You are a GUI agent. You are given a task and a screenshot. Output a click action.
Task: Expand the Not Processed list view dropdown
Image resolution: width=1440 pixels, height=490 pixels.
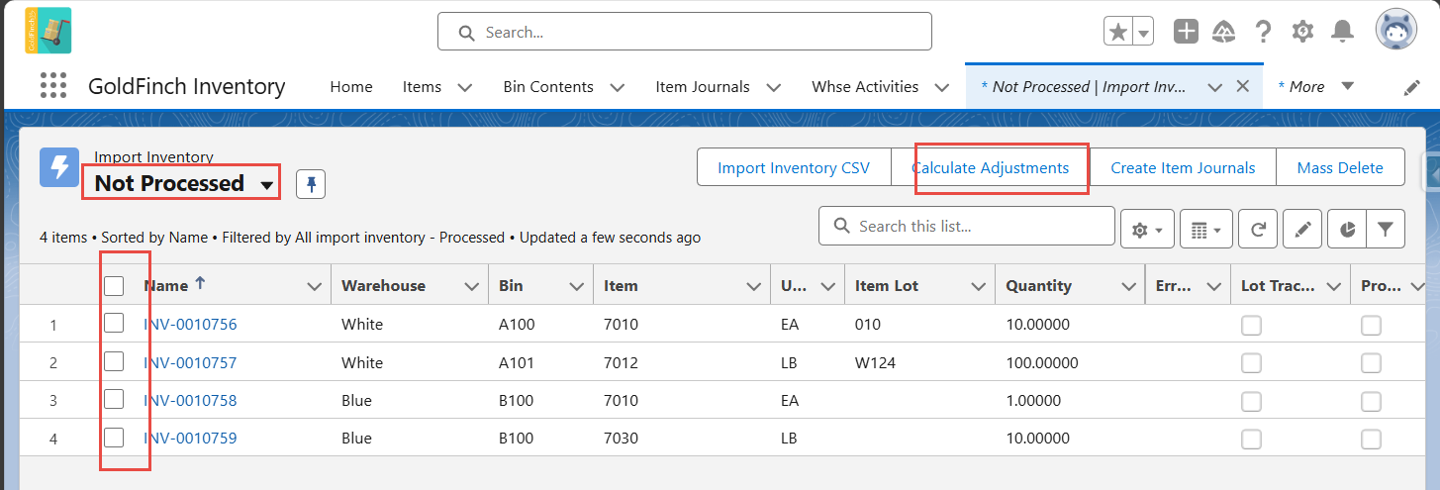267,186
